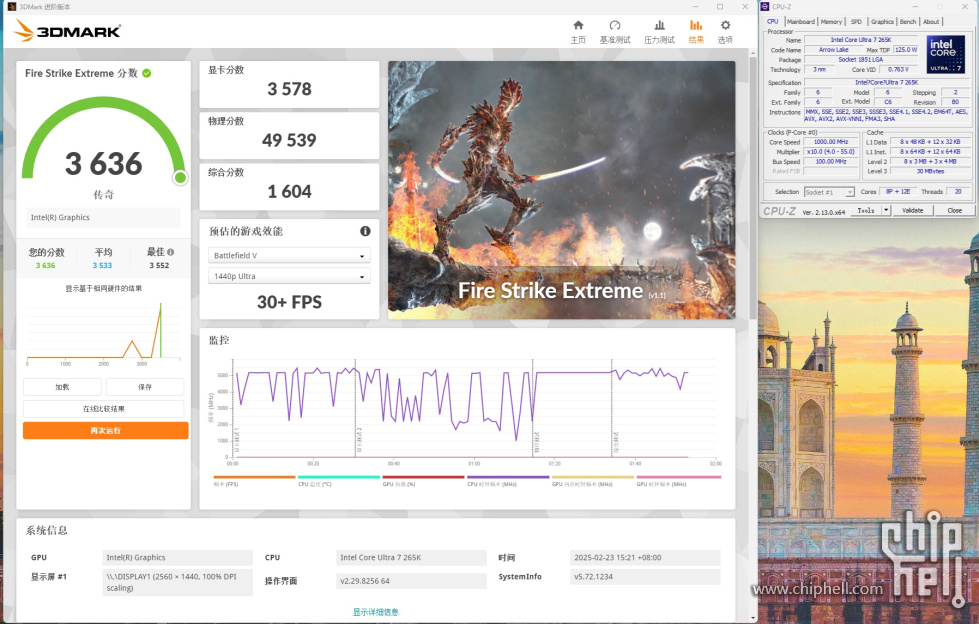Click the average score 3 533
Screen dimensions: 979x624
(x=102, y=265)
